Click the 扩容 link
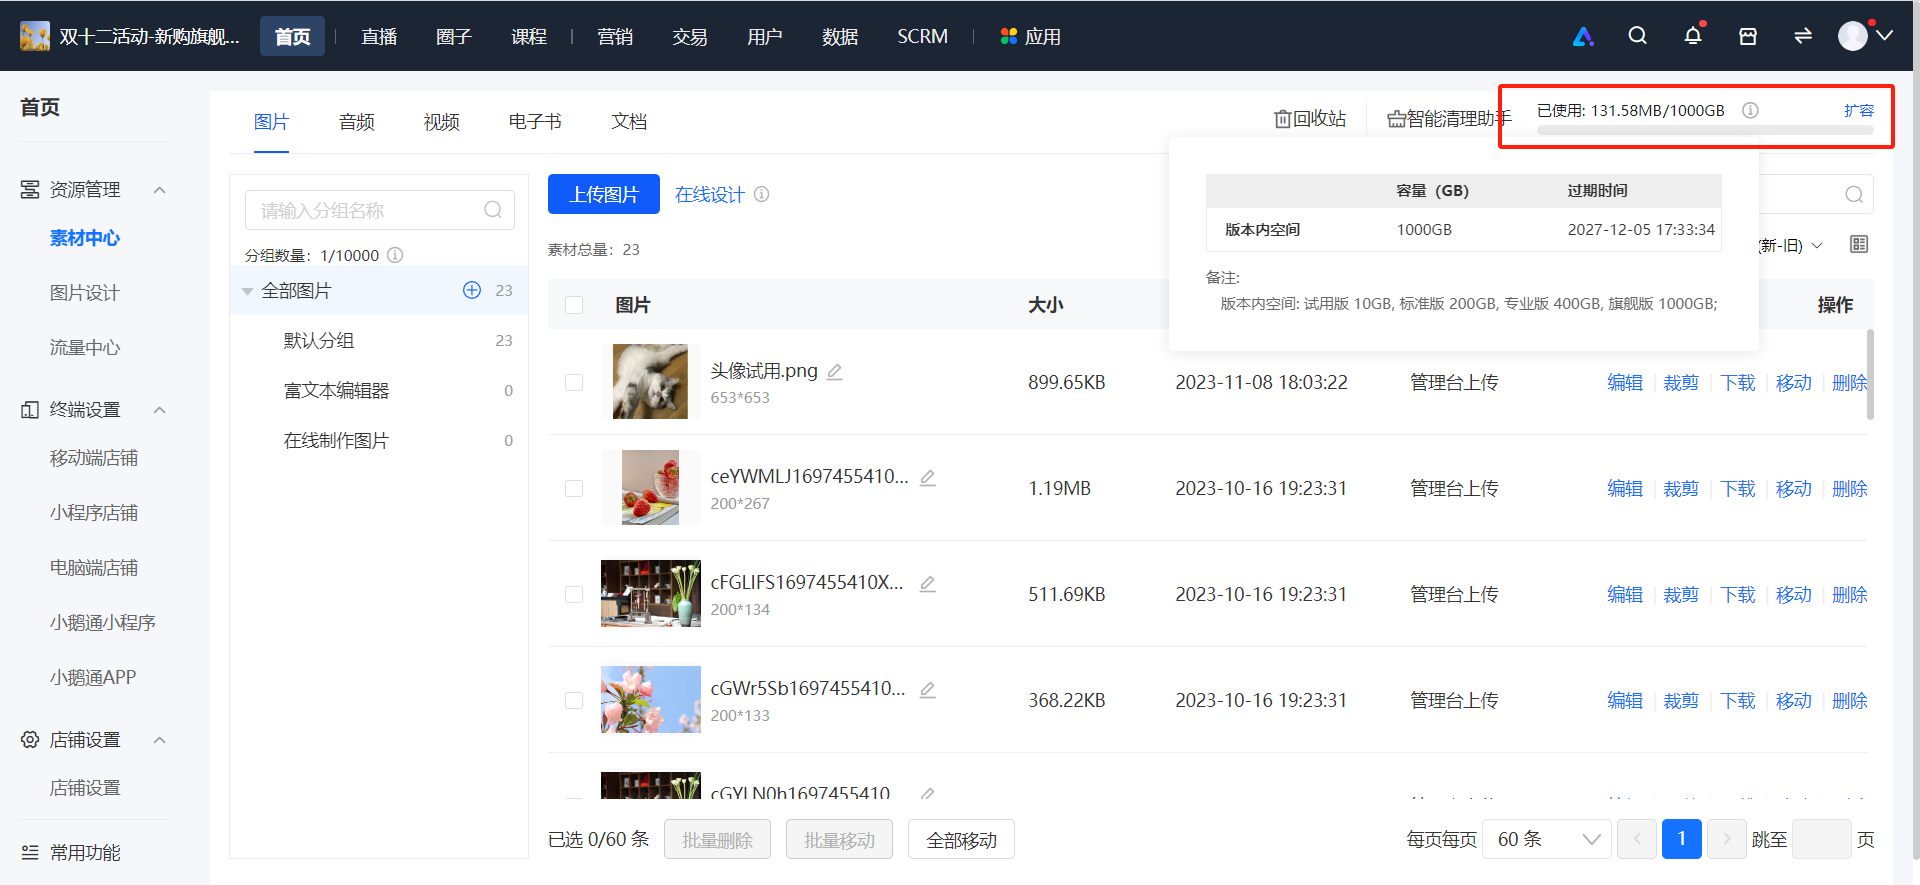The height and width of the screenshot is (885, 1920). tap(1859, 111)
